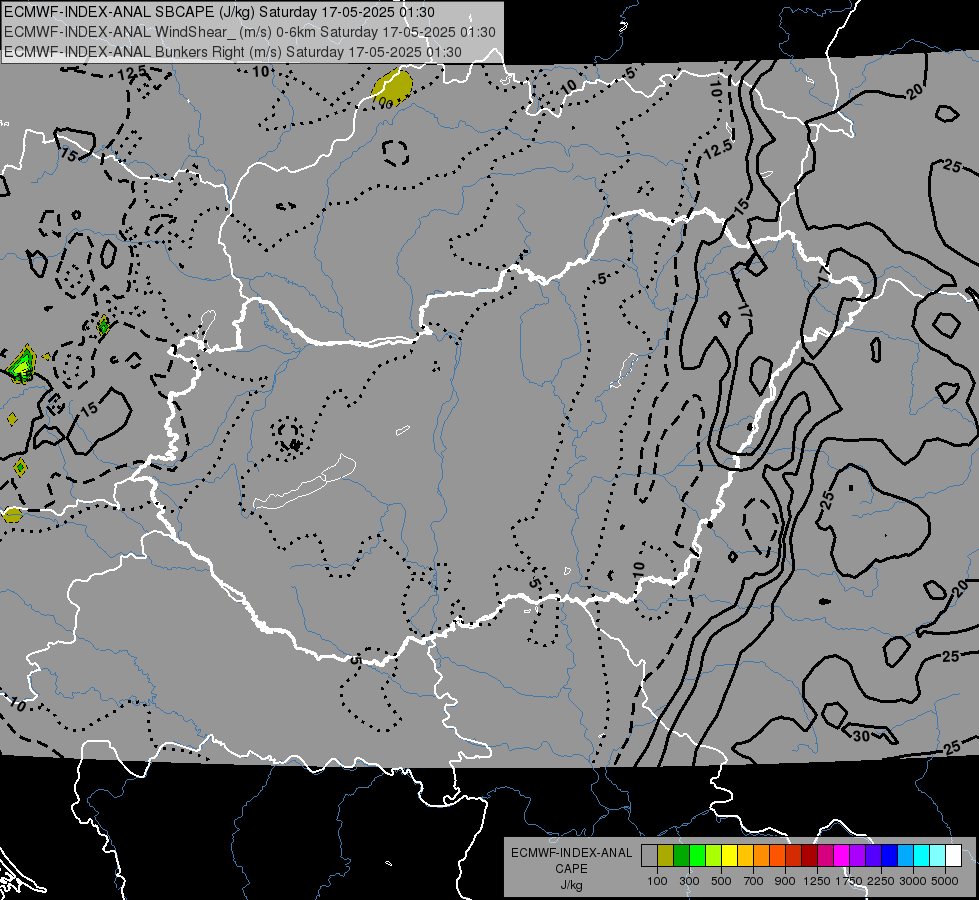Choose the indigo legend swatch
The width and height of the screenshot is (979, 900).
tap(873, 856)
